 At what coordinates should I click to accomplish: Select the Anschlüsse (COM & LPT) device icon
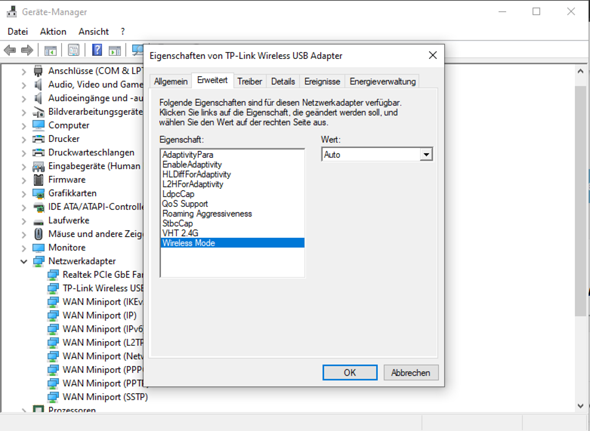[38, 71]
